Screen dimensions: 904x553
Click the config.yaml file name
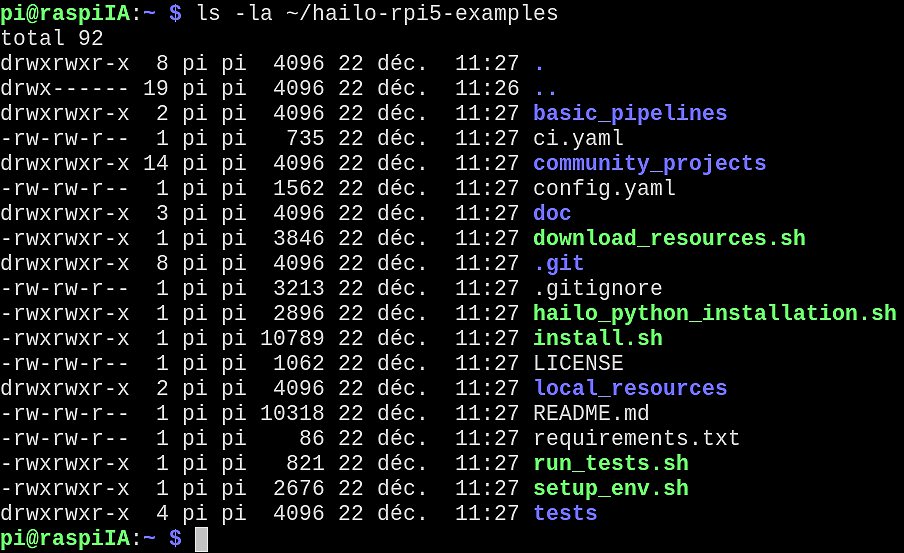604,188
